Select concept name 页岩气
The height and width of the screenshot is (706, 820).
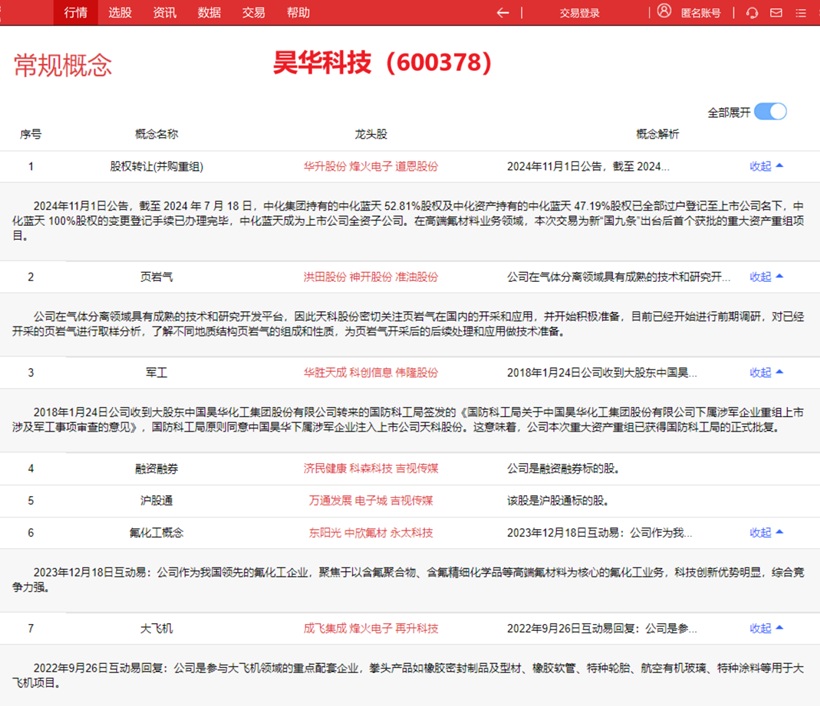click(x=156, y=277)
